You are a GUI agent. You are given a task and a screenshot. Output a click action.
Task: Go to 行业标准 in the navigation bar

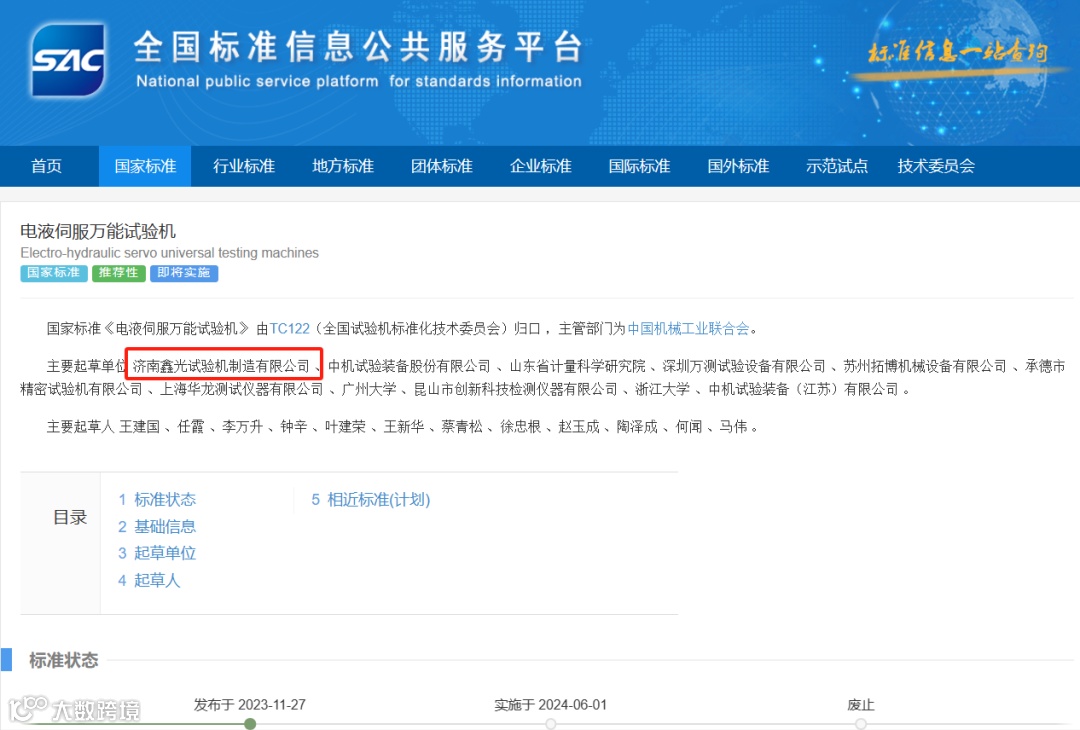pos(244,166)
